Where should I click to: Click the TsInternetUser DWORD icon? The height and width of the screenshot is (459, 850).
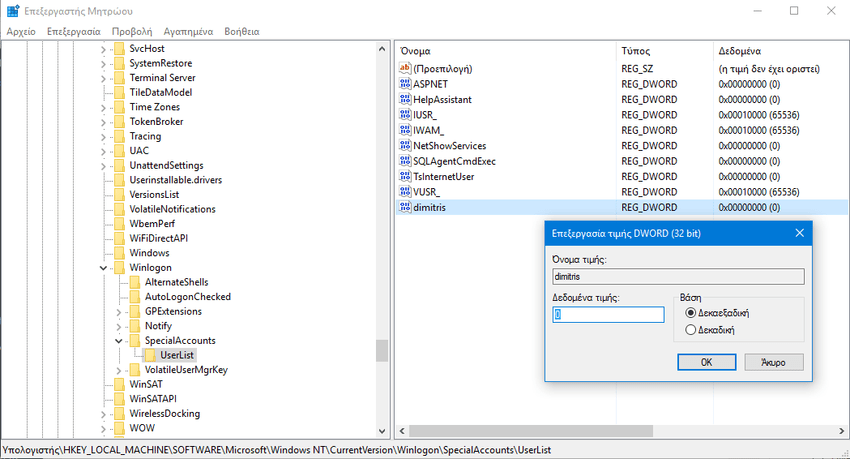(x=405, y=177)
